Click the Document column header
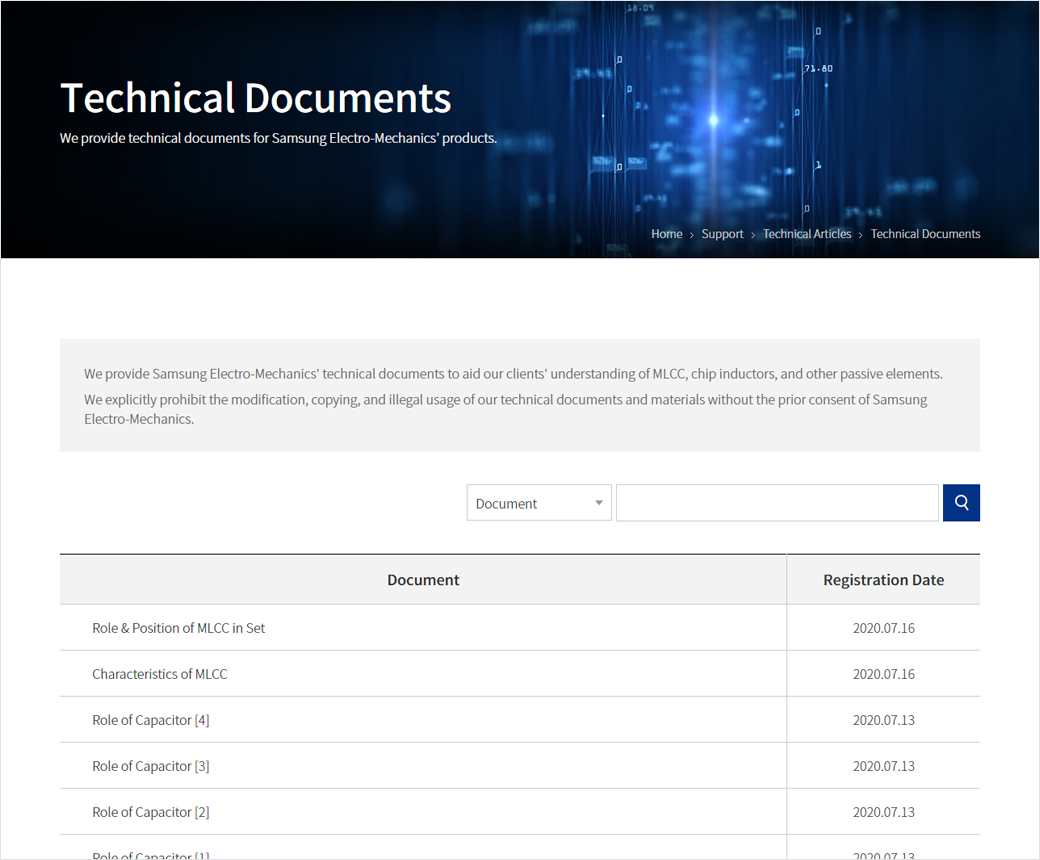 (x=423, y=580)
